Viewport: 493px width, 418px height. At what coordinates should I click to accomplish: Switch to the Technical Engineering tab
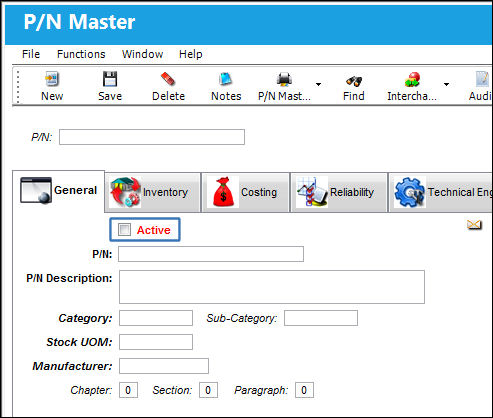click(x=441, y=192)
